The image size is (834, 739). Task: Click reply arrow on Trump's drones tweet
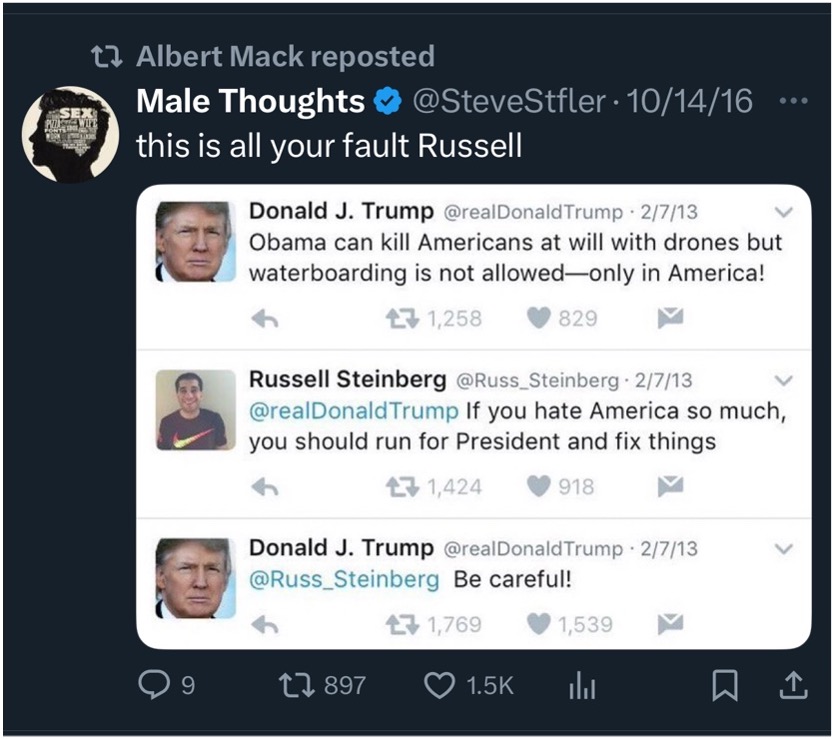click(x=264, y=318)
